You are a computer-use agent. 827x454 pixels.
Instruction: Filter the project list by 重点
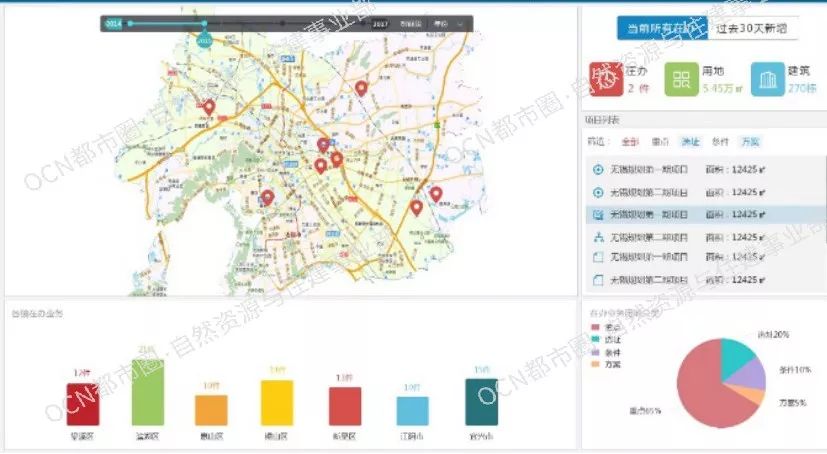[660, 142]
